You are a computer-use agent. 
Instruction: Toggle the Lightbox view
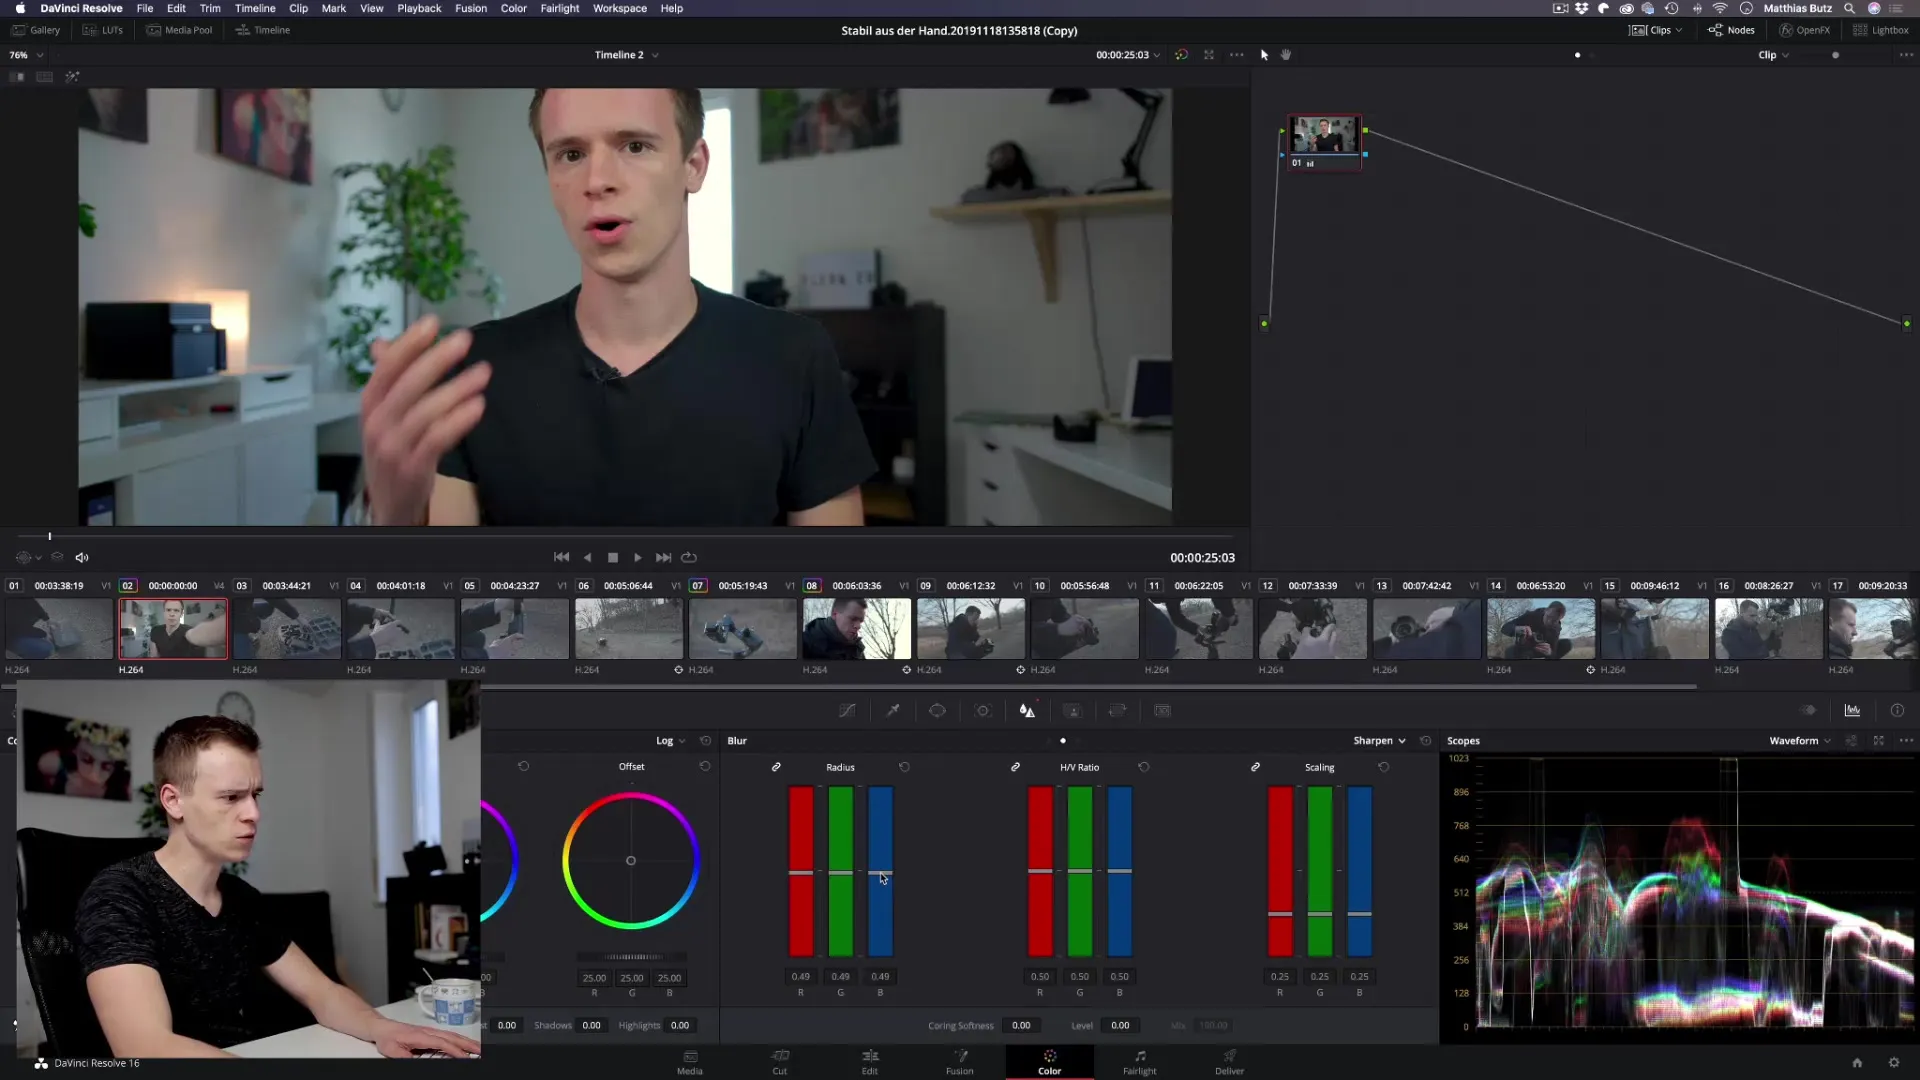[x=1881, y=30]
